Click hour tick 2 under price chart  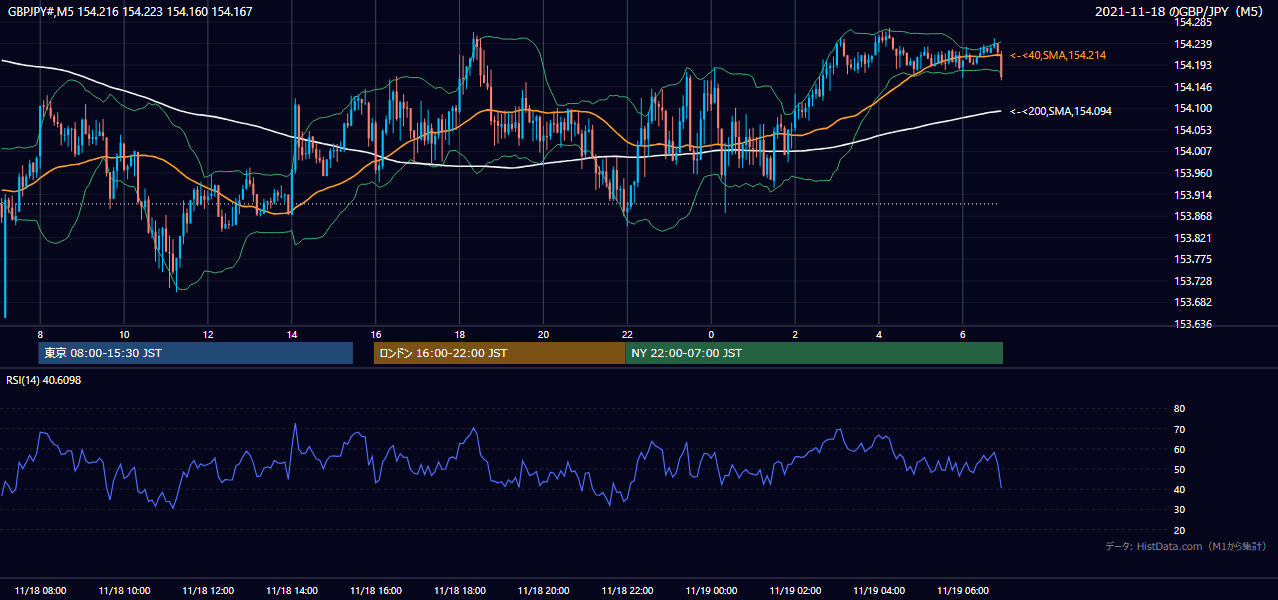795,334
